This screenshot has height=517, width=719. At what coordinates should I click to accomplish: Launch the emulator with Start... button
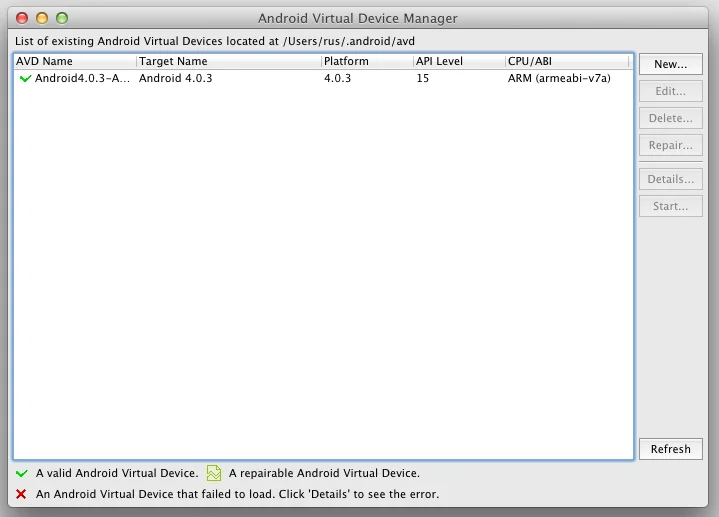click(x=670, y=206)
